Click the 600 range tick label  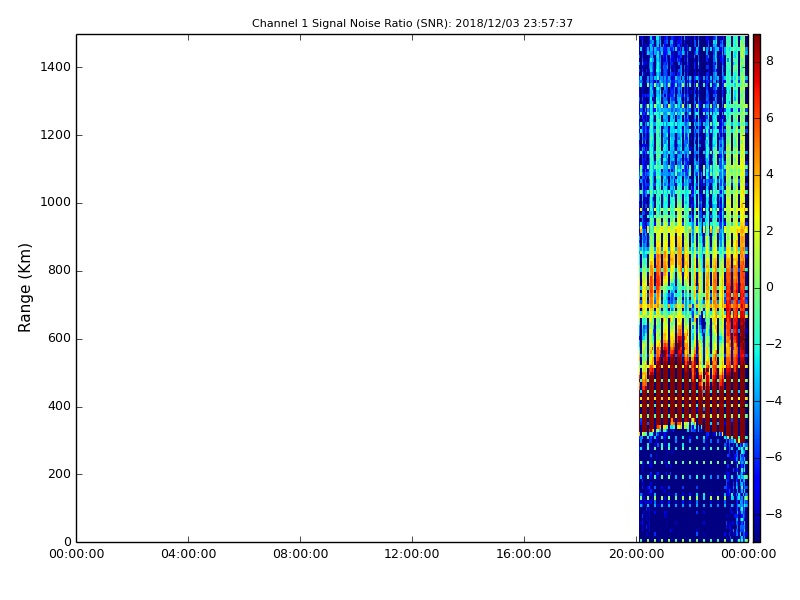point(59,338)
